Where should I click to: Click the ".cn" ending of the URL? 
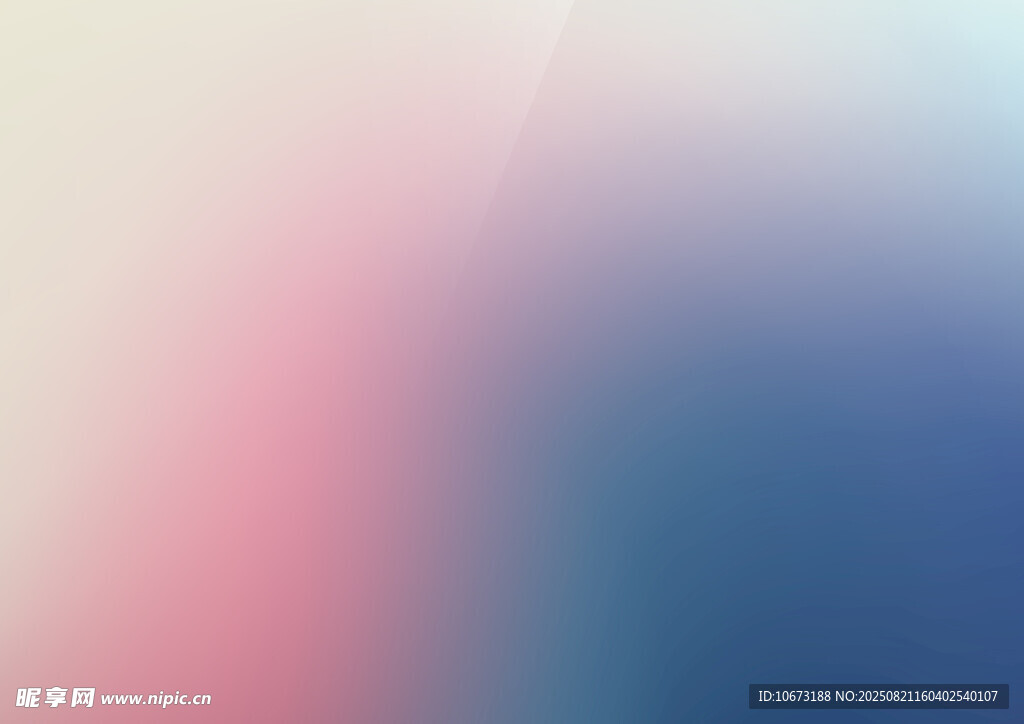coord(200,699)
